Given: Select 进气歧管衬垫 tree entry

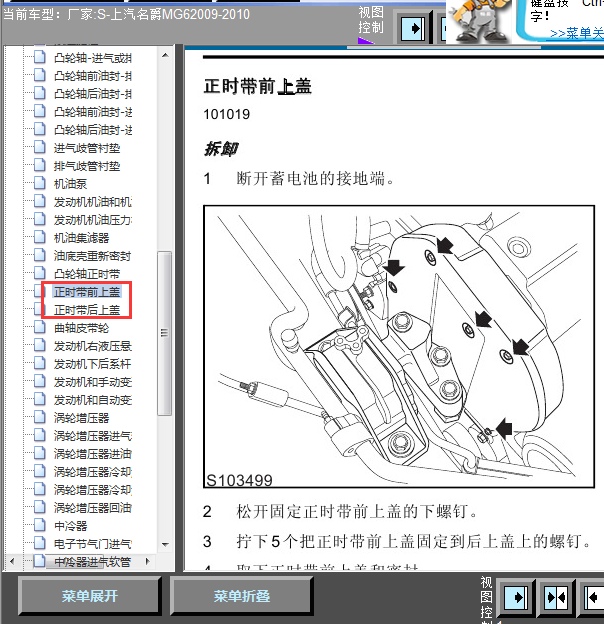Looking at the screenshot, I should pos(87,148).
